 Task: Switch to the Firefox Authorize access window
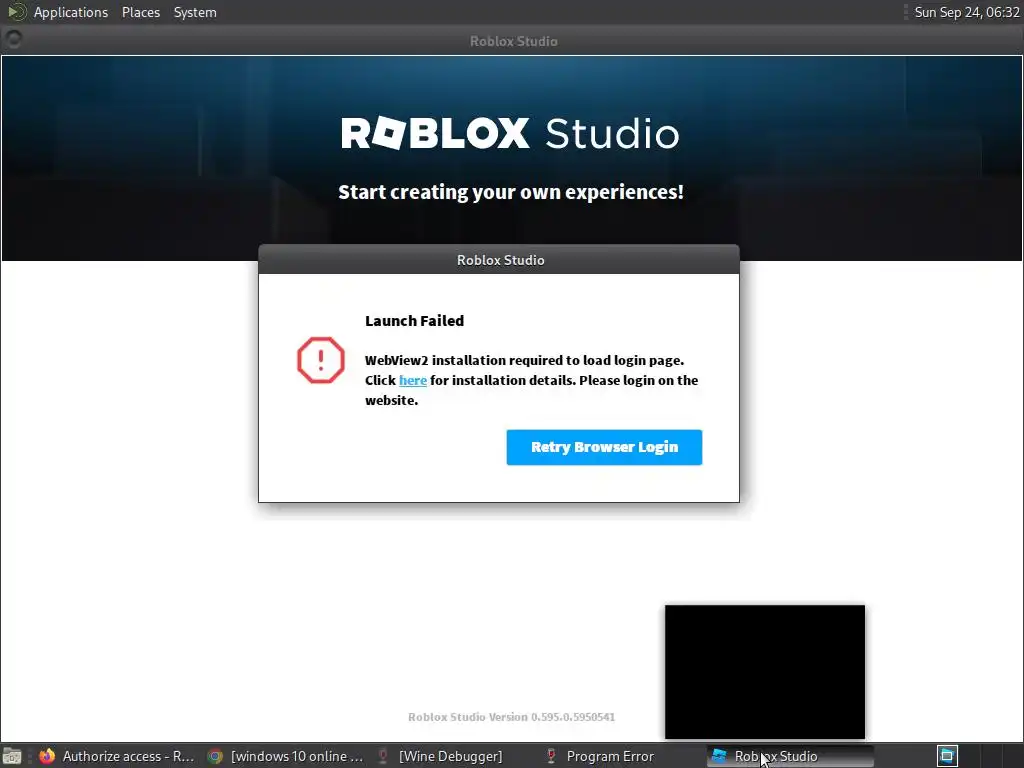point(117,756)
